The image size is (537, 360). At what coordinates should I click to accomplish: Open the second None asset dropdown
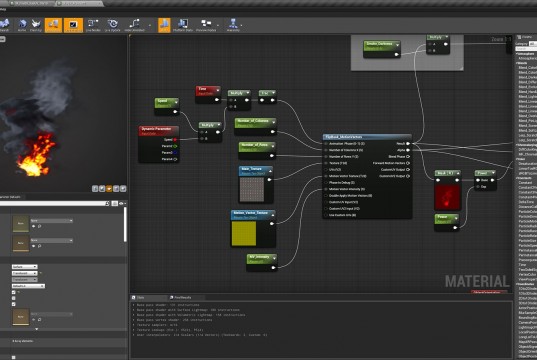point(51,240)
